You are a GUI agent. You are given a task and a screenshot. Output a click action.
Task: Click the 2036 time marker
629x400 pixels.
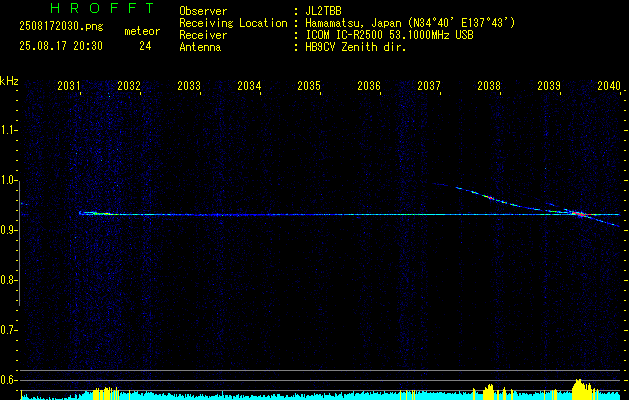click(369, 85)
